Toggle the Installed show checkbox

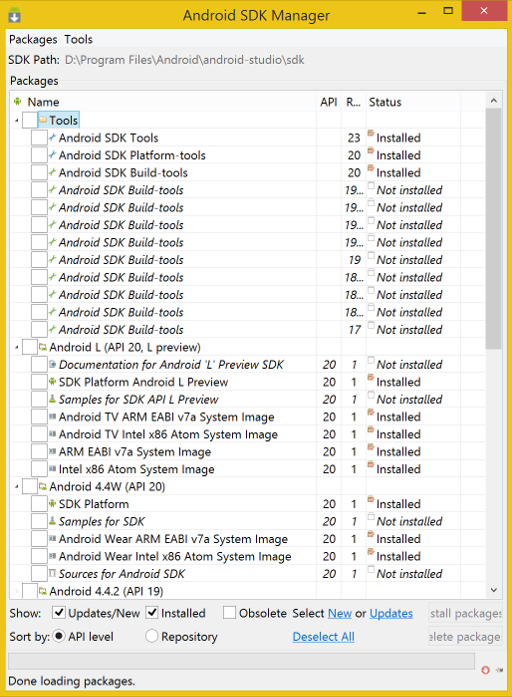point(152,613)
